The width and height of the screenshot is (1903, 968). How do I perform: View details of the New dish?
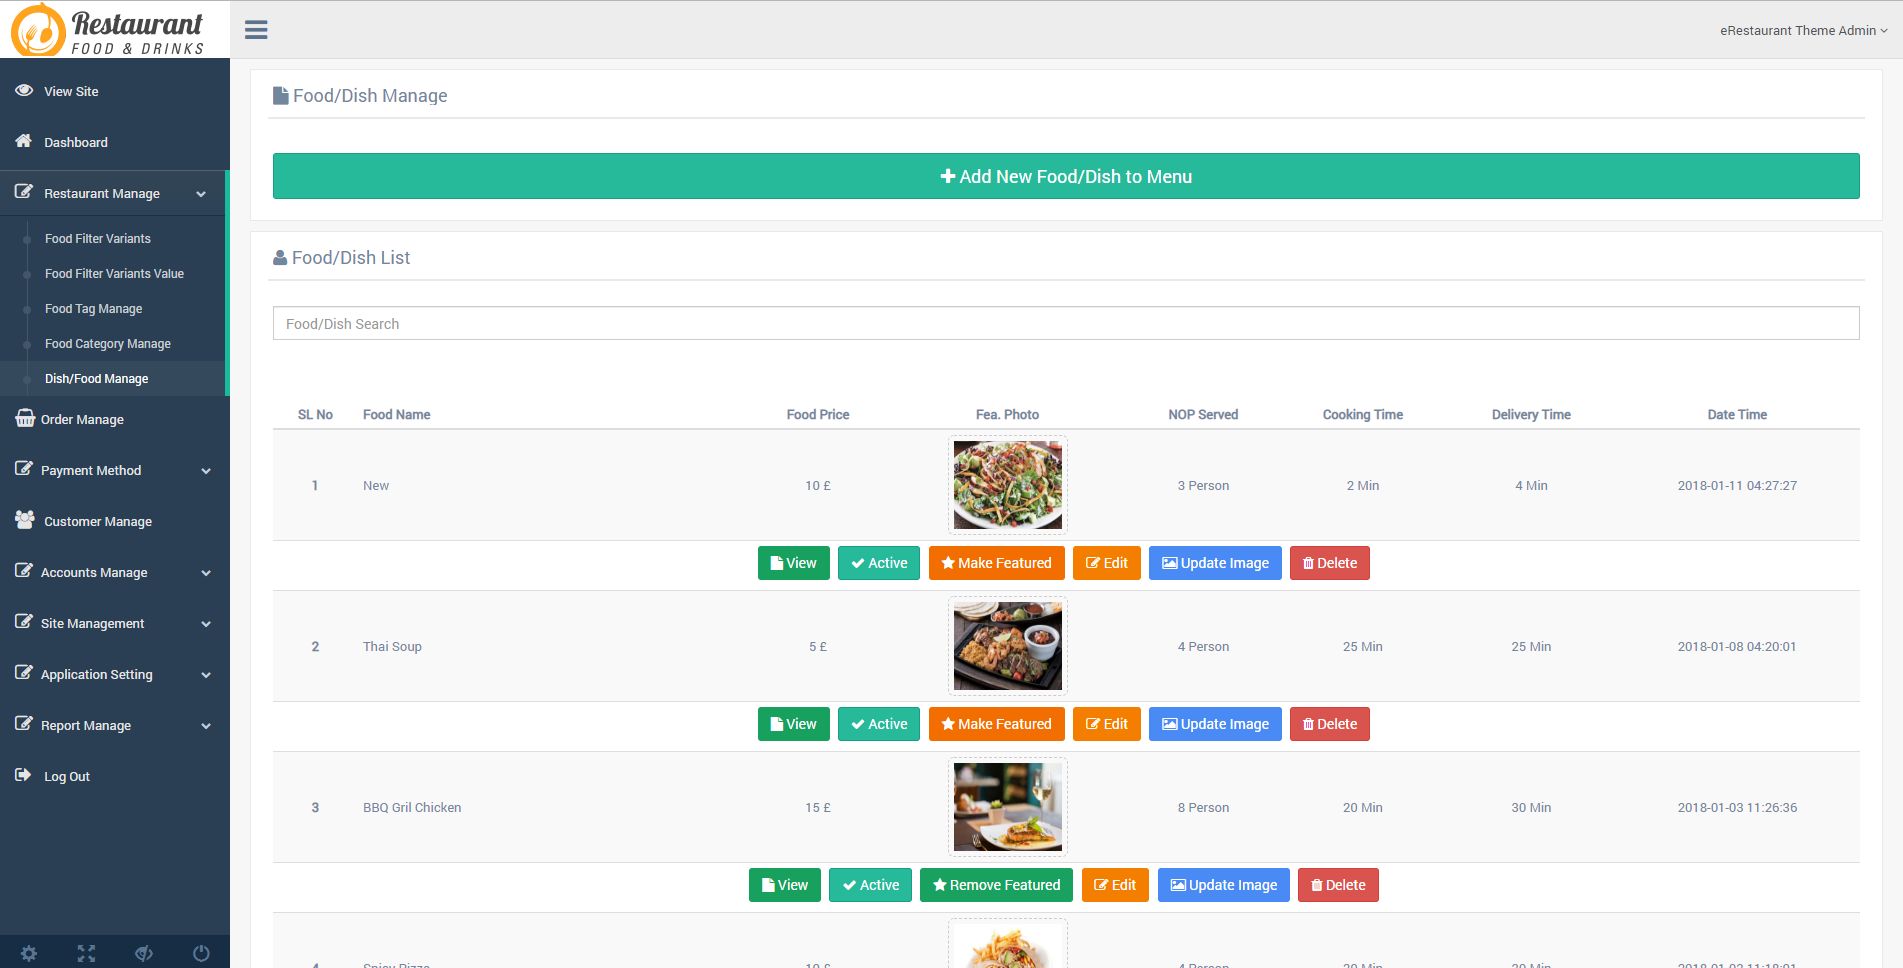click(794, 563)
